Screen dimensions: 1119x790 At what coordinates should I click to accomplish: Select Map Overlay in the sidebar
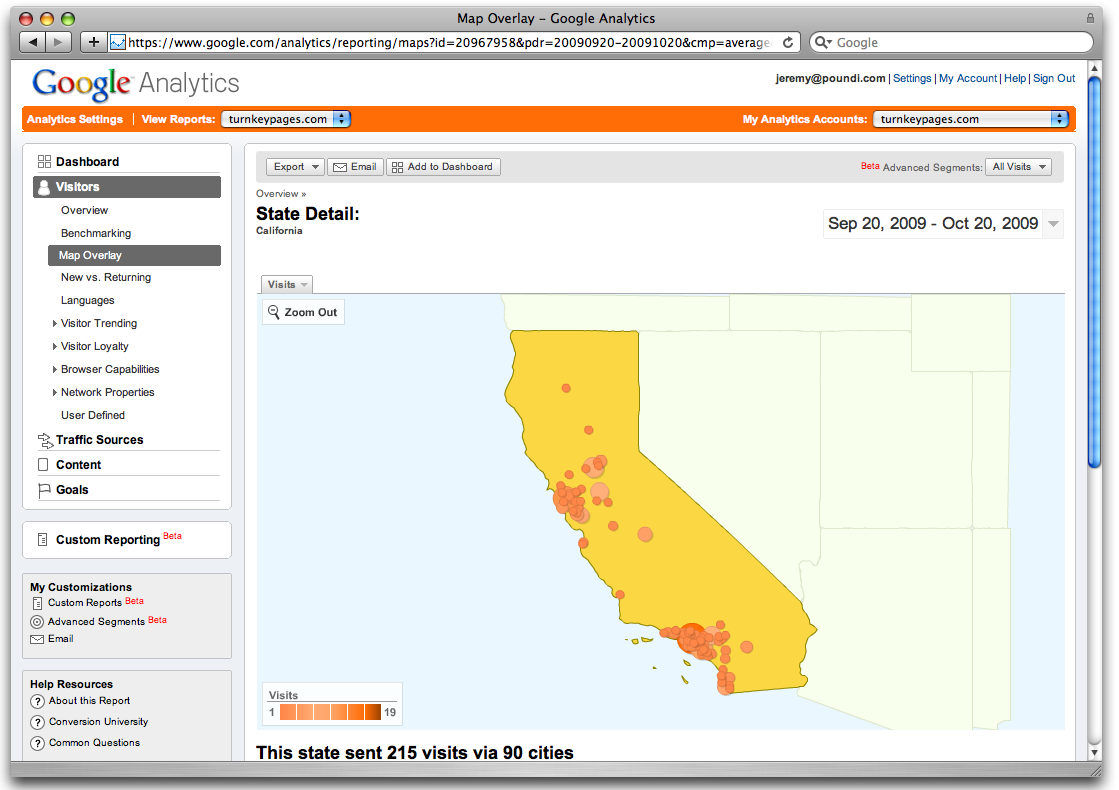[134, 255]
